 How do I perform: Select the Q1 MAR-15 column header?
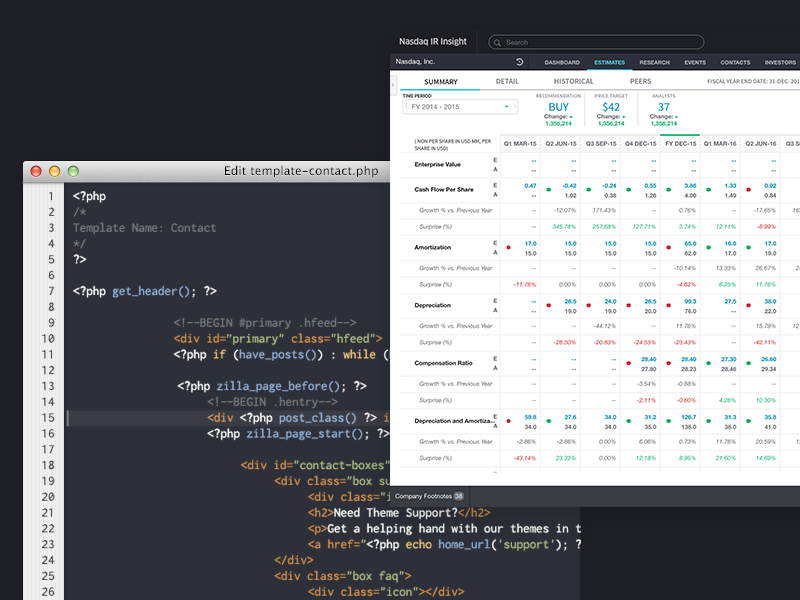520,144
